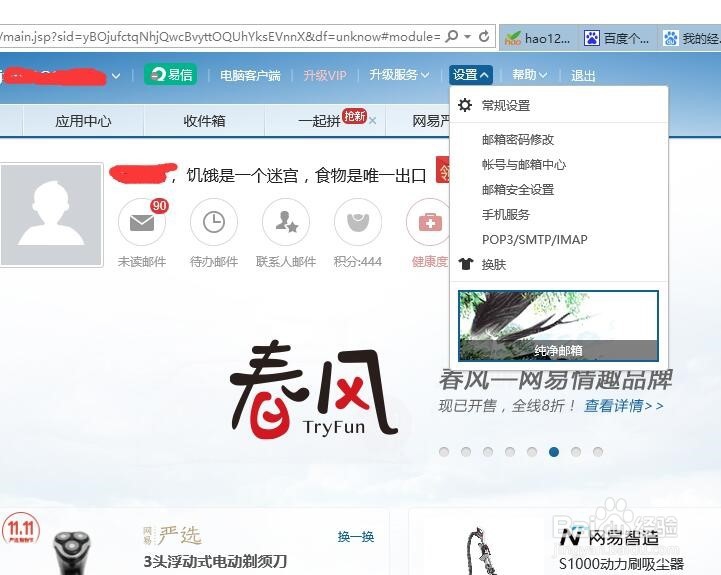Click the electric shaver product image
Viewport: 721px width, 575px height.
pos(71,552)
